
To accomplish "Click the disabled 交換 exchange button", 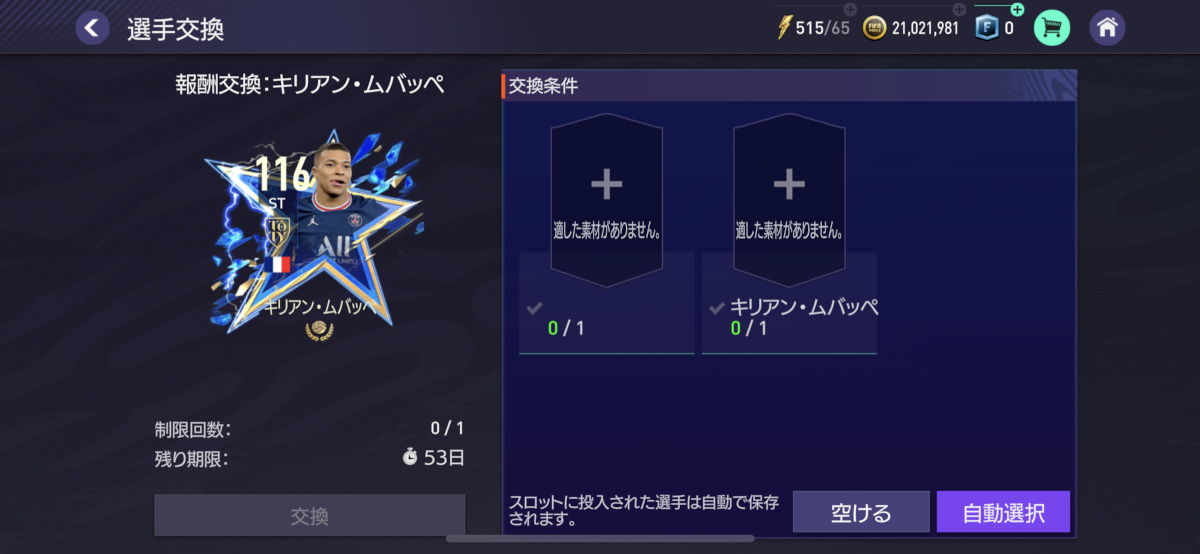I will [309, 516].
